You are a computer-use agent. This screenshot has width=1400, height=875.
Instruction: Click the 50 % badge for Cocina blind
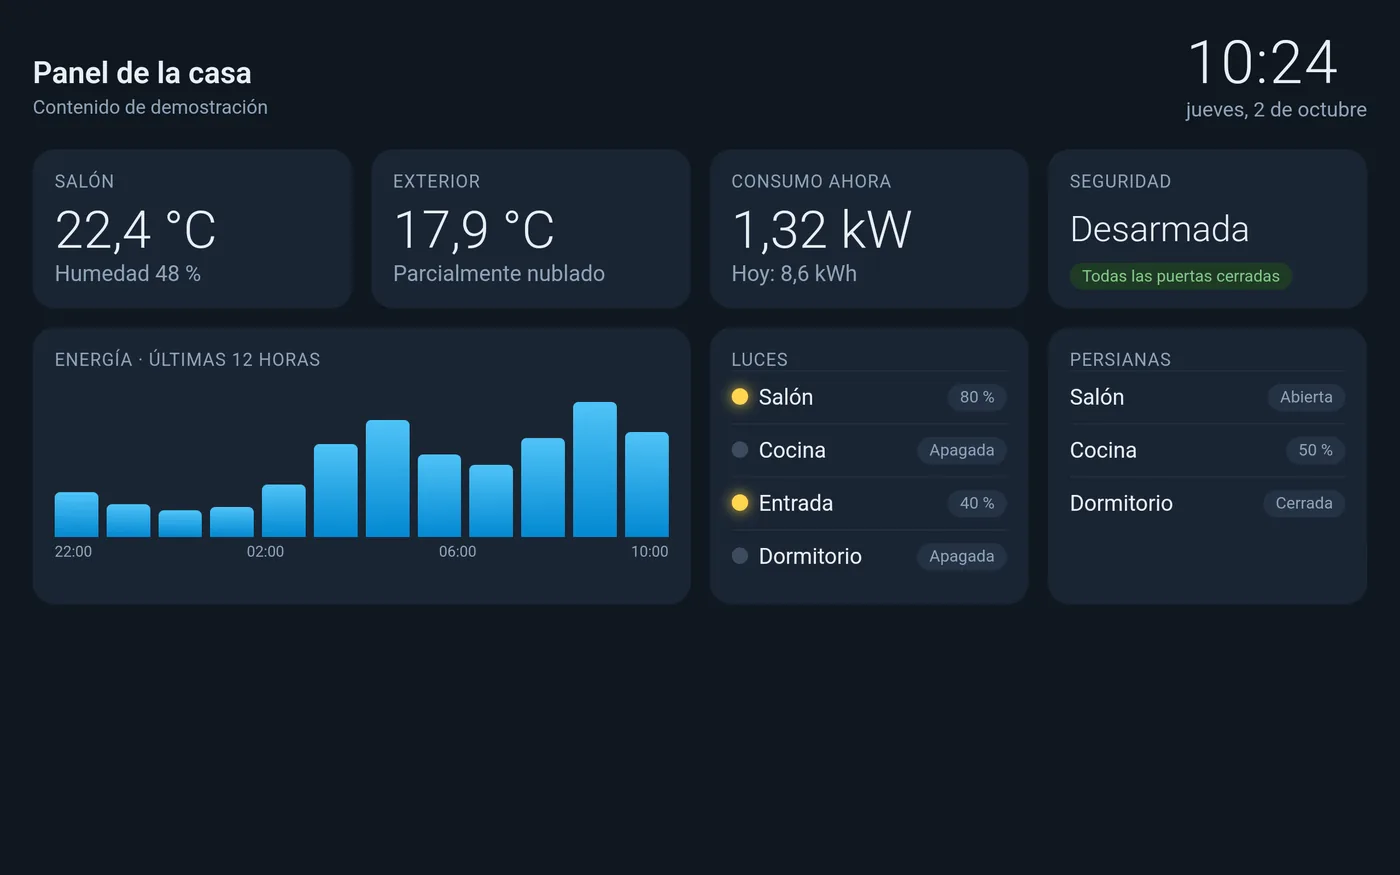click(1315, 450)
